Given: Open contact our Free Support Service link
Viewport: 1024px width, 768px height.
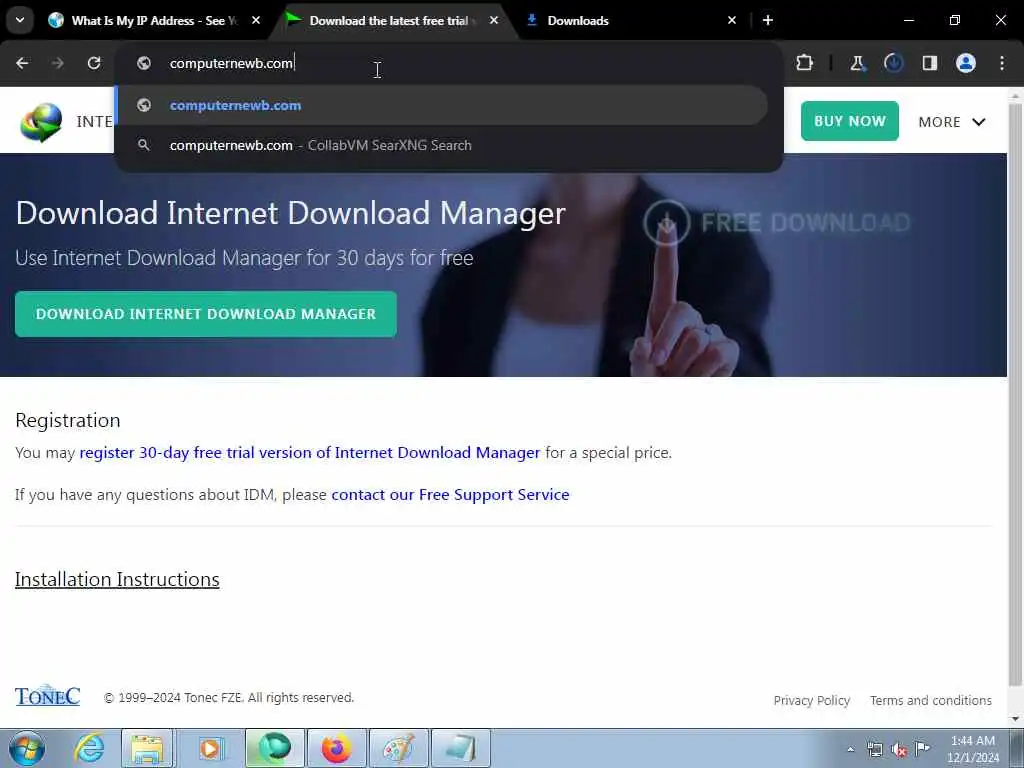Looking at the screenshot, I should coord(450,494).
